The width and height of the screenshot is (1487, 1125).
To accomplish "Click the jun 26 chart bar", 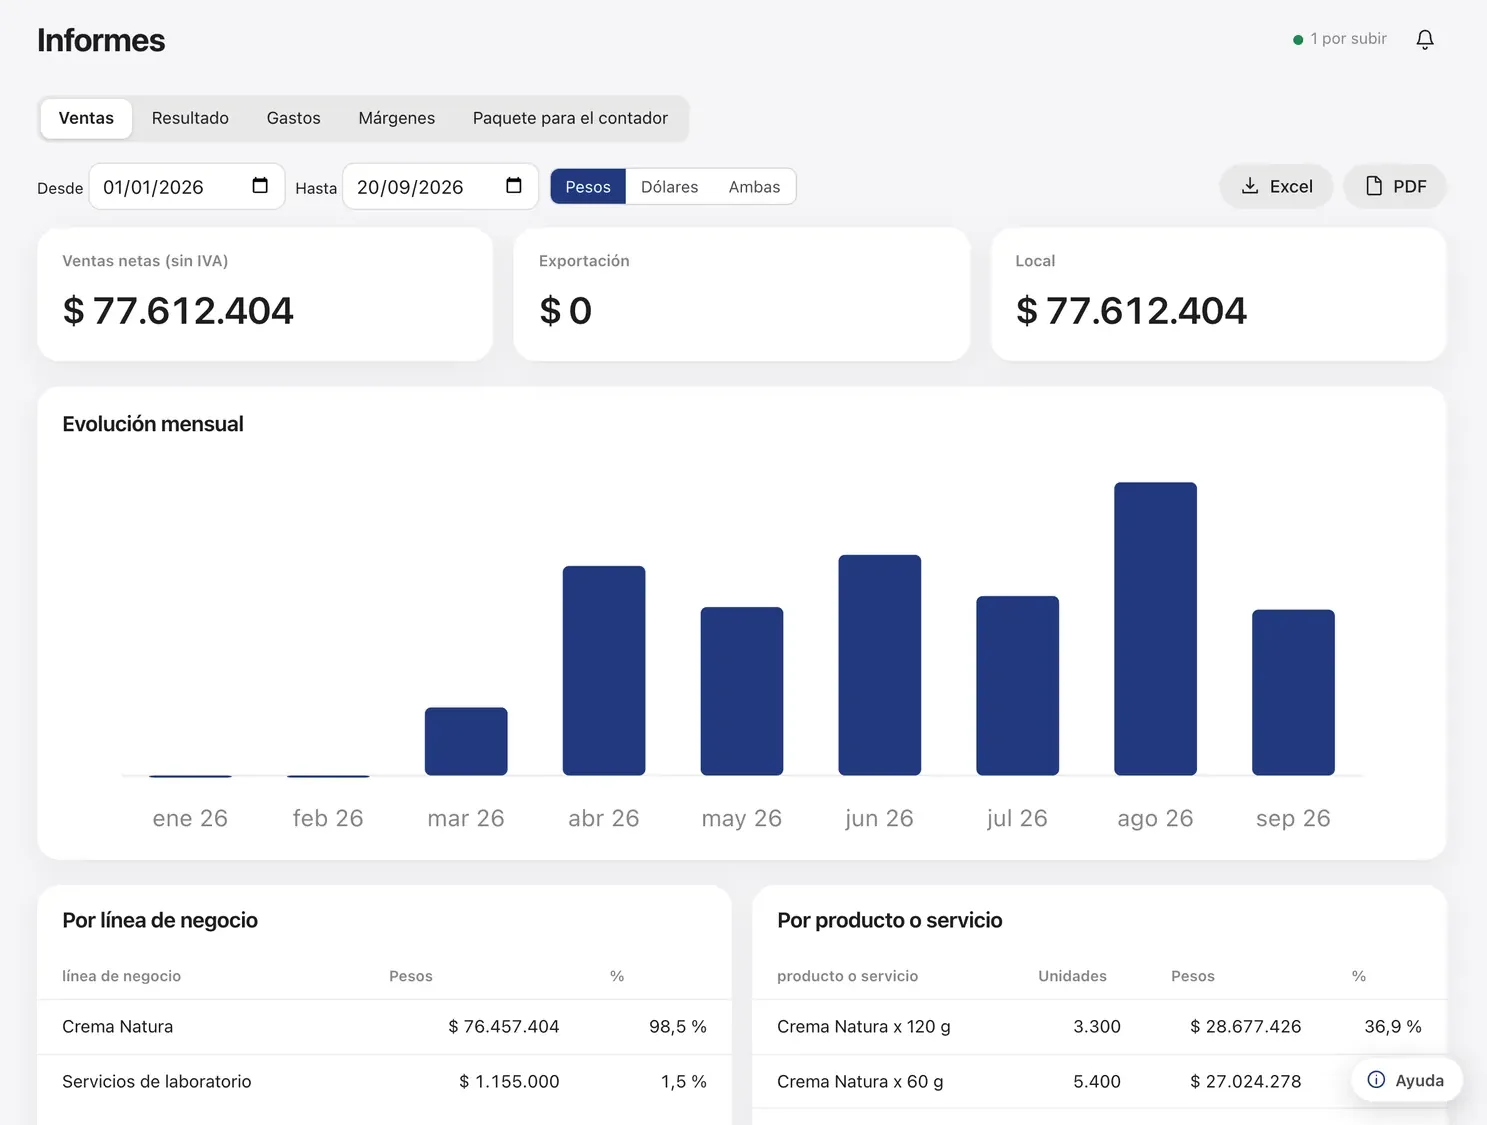I will pyautogui.click(x=879, y=665).
